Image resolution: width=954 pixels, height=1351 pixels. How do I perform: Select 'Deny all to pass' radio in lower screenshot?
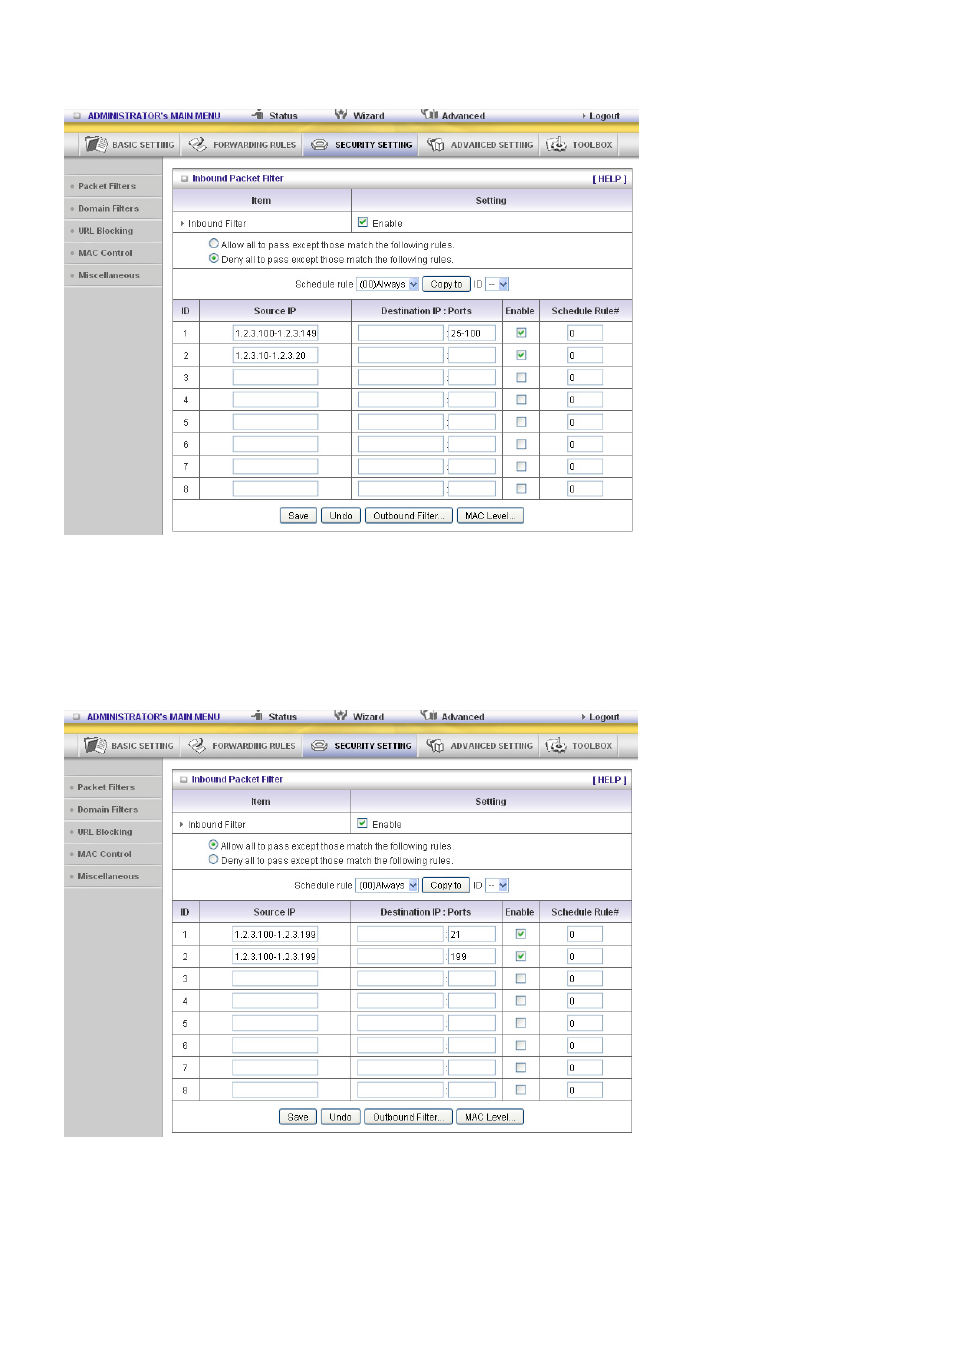coord(214,859)
